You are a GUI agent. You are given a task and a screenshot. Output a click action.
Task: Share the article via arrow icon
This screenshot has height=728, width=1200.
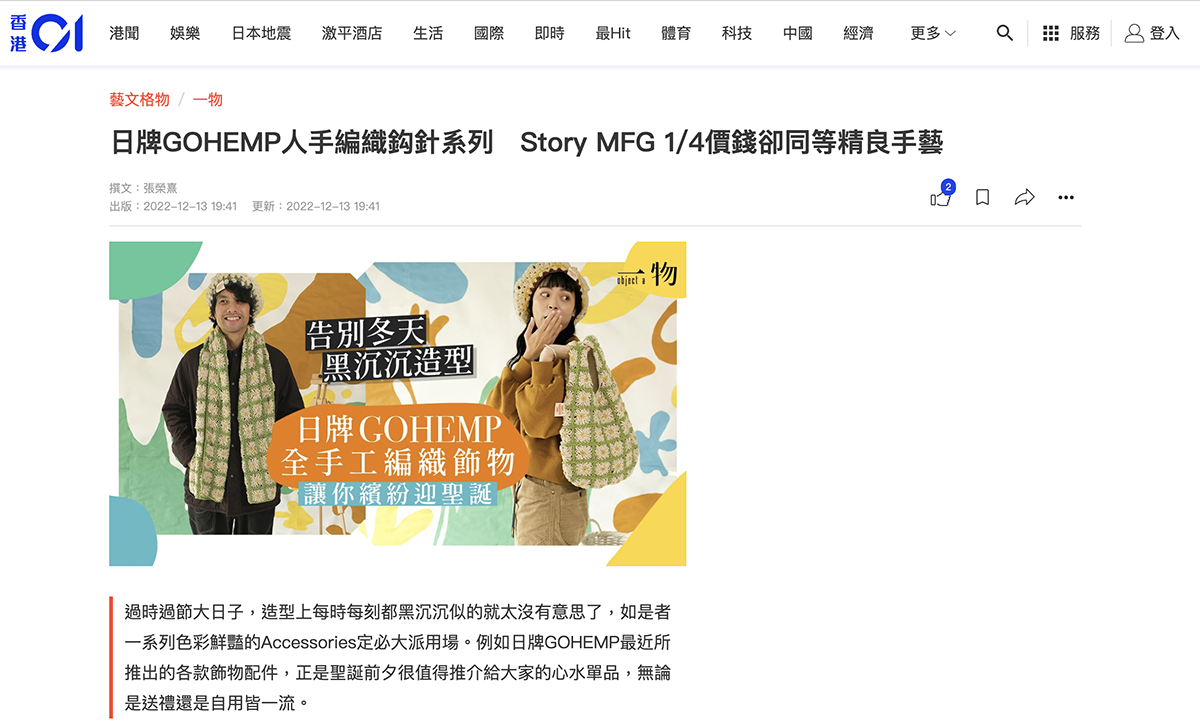[x=1024, y=198]
